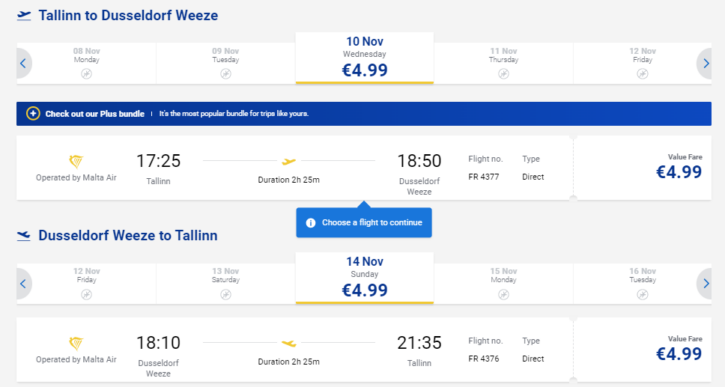
Task: Show earlier outbound dates with the left arrow
Action: coord(23,63)
